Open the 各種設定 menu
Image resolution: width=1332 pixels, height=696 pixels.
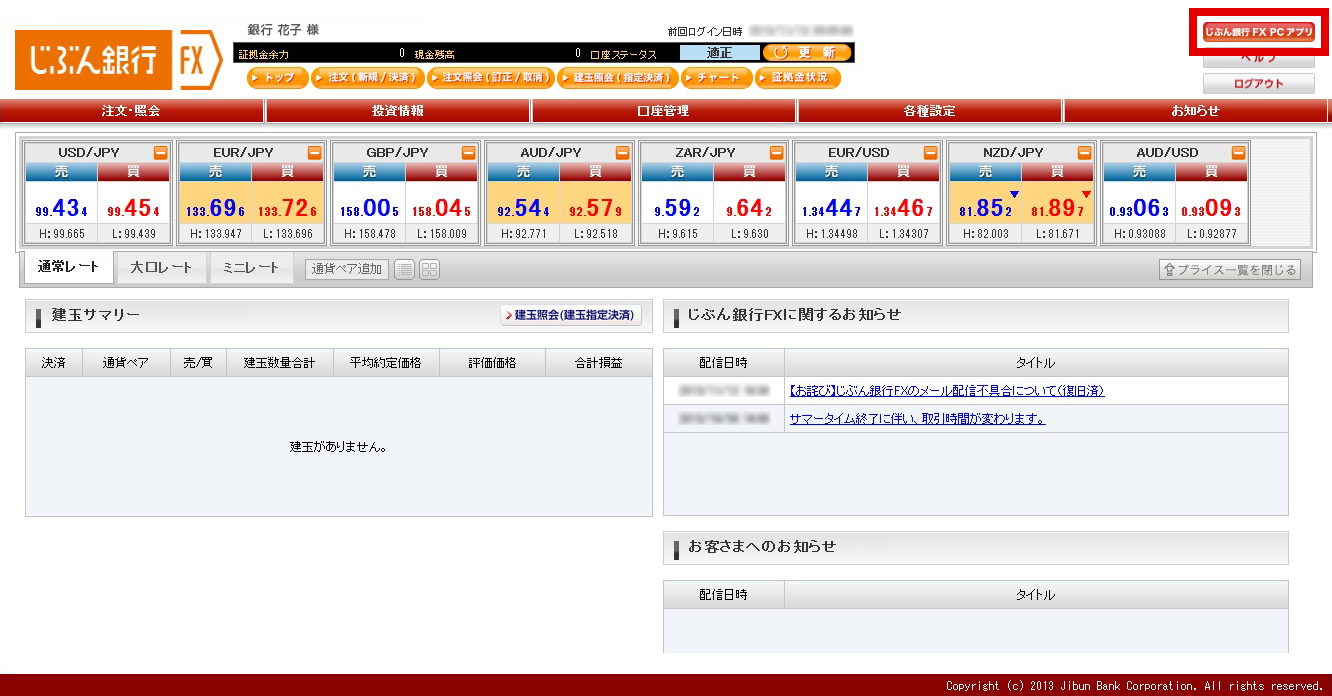click(929, 111)
